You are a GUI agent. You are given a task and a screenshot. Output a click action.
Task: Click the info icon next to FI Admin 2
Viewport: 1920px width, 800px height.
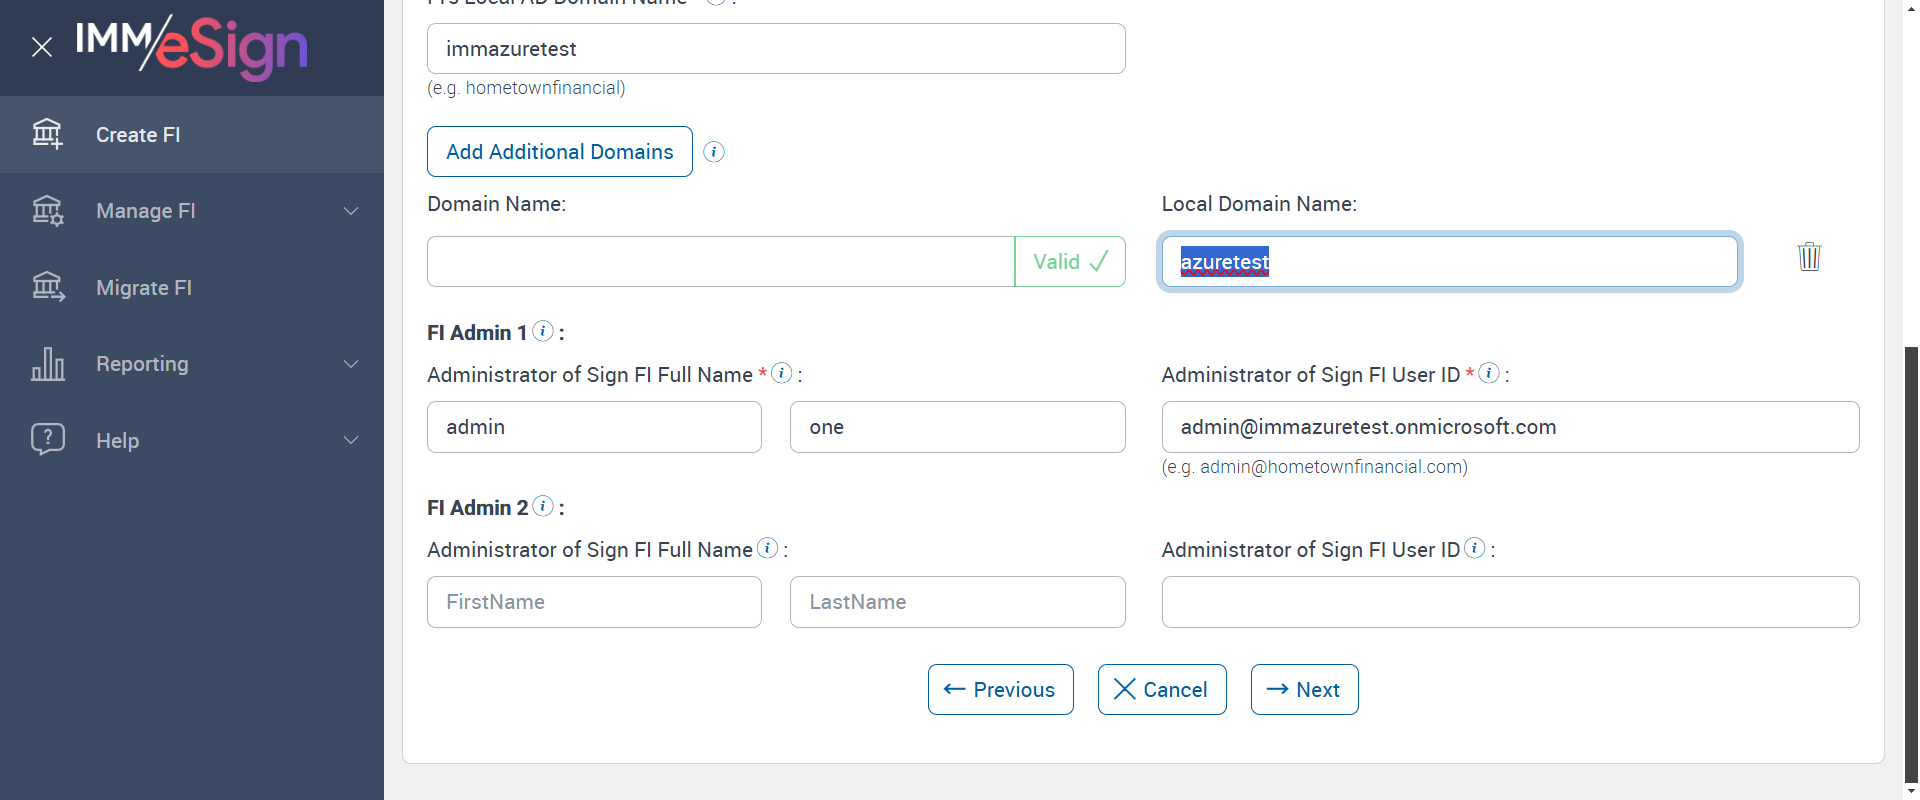tap(543, 506)
